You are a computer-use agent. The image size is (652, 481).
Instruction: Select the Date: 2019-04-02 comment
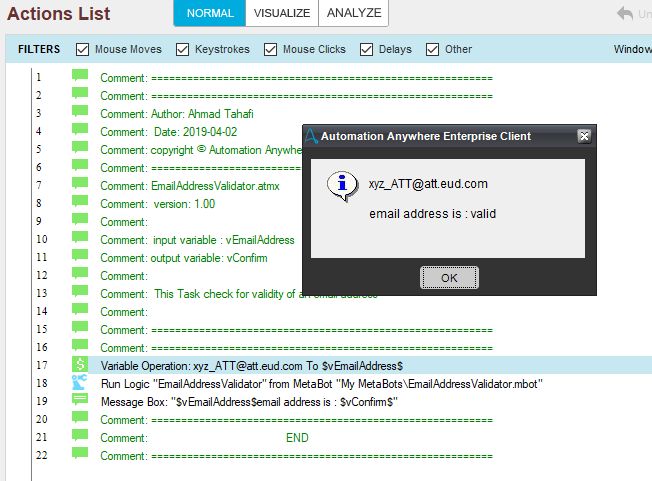pos(168,132)
